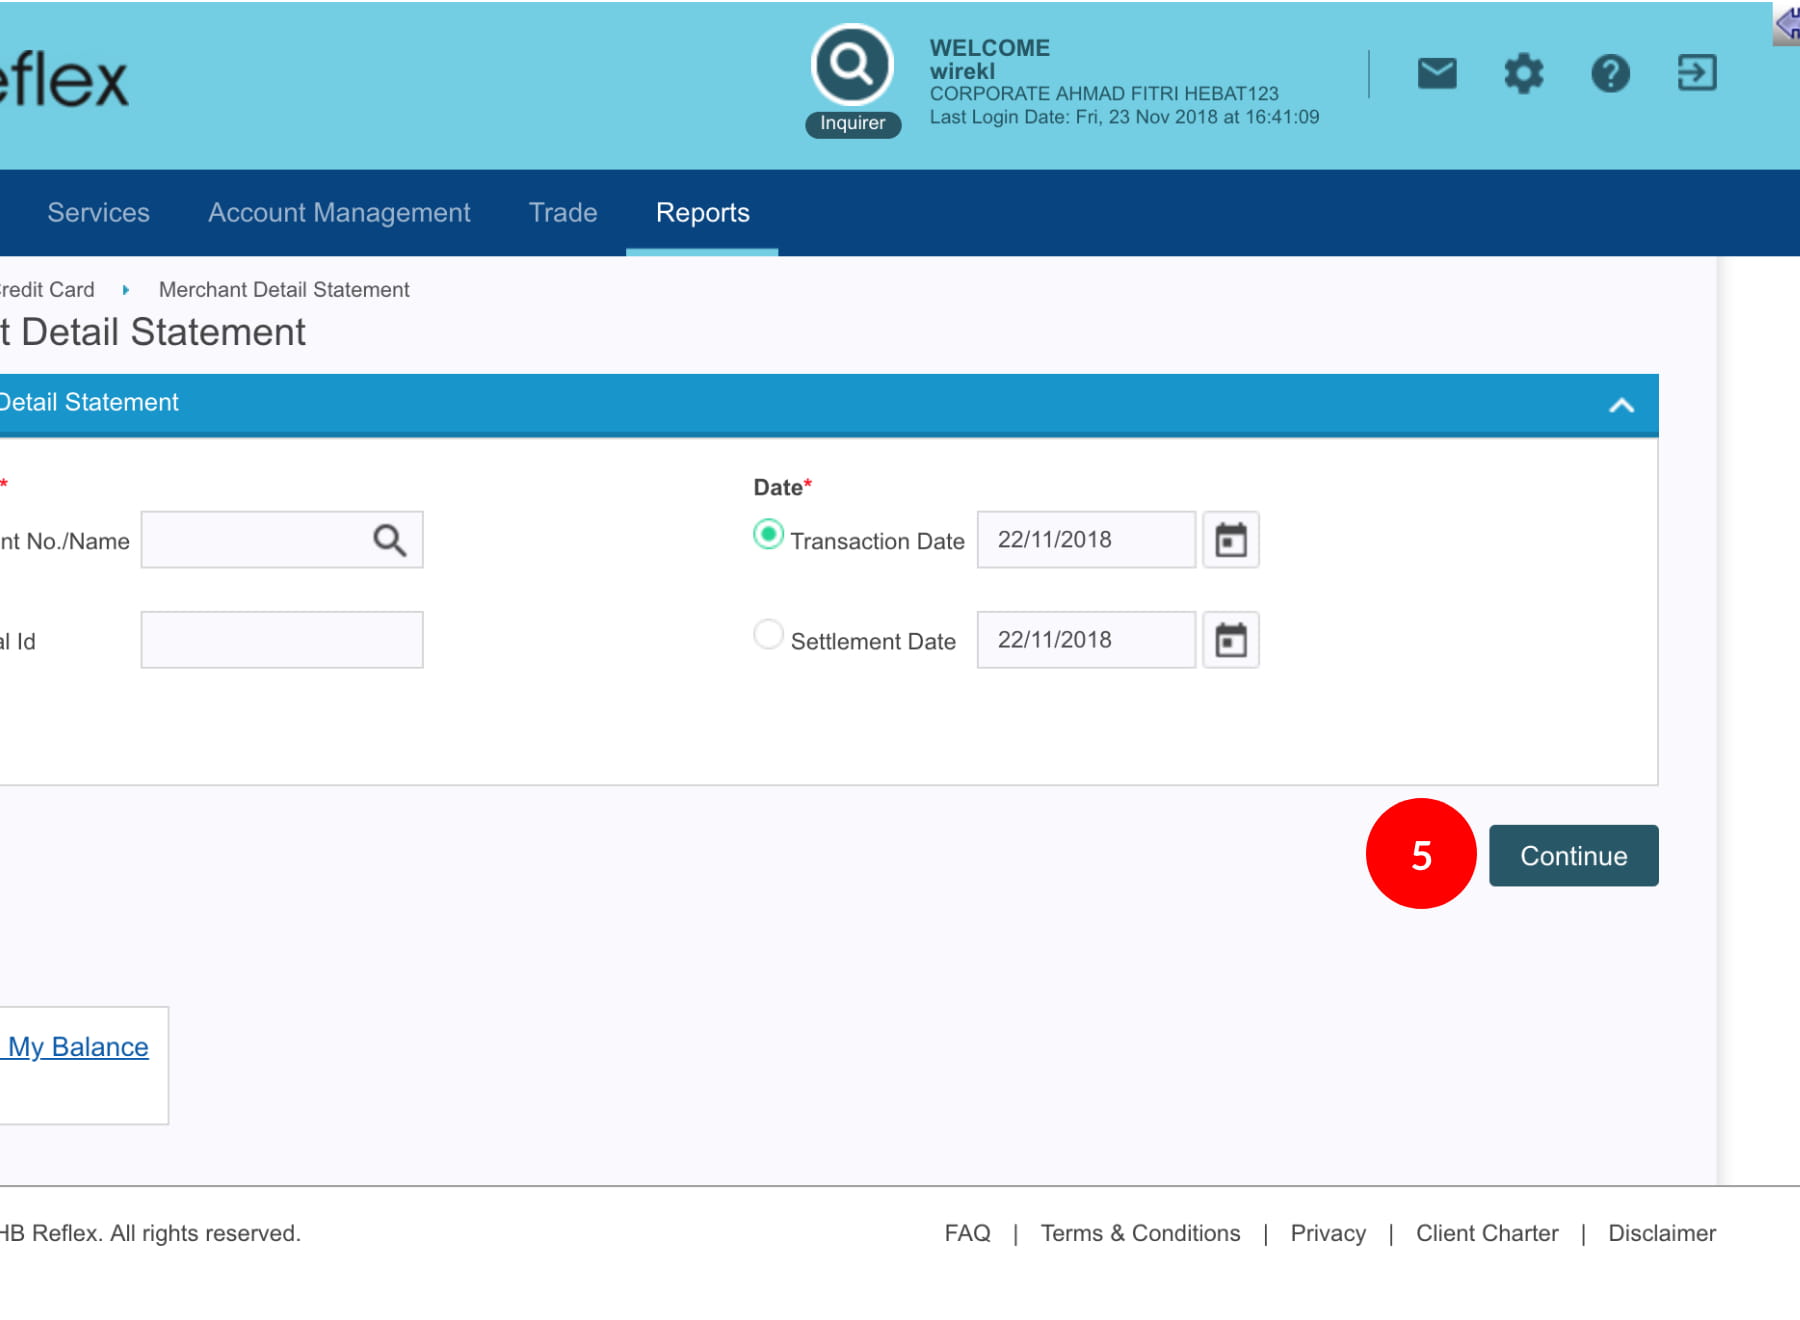Open the My Balance link
Image resolution: width=1800 pixels, height=1320 pixels.
78,1047
